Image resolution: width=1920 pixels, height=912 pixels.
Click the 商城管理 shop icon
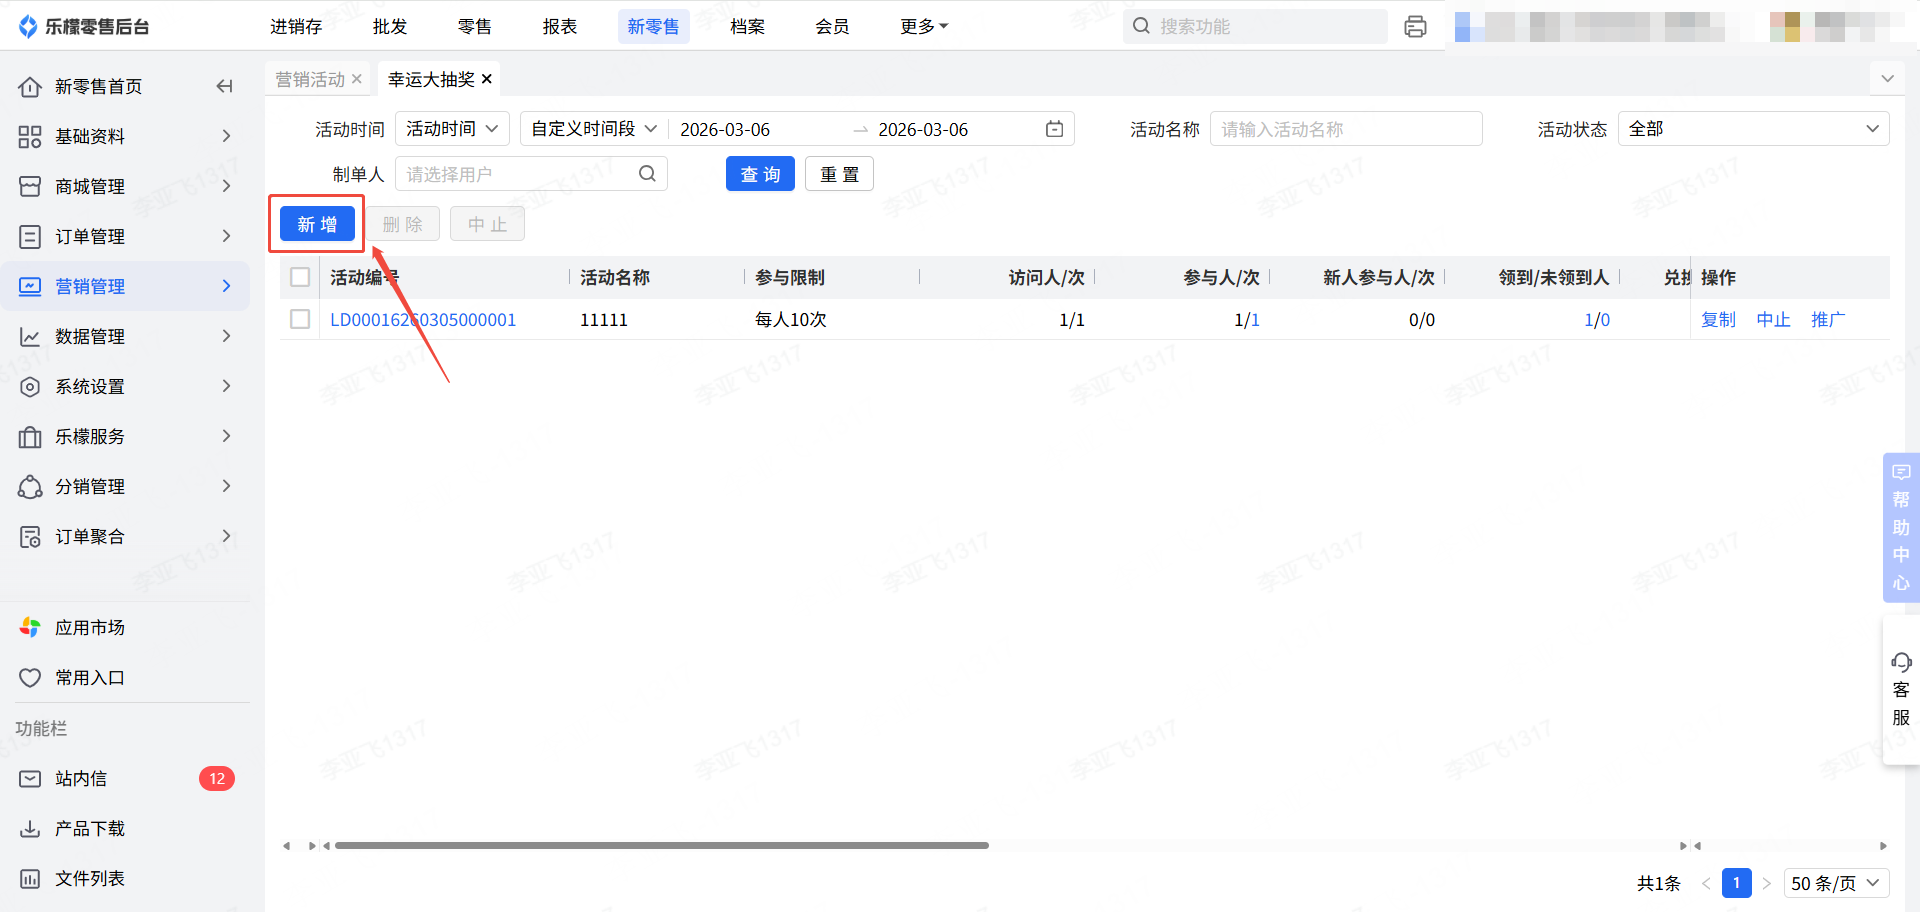coord(30,187)
